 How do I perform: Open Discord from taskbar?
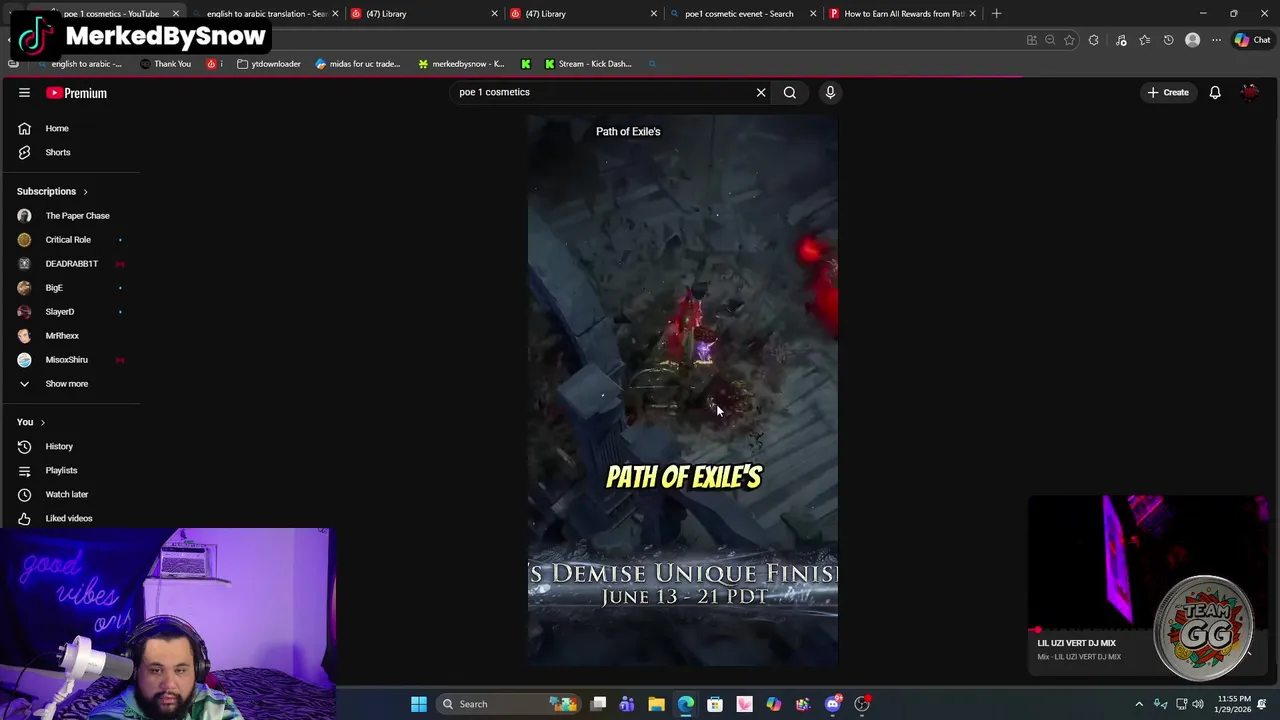tap(833, 704)
